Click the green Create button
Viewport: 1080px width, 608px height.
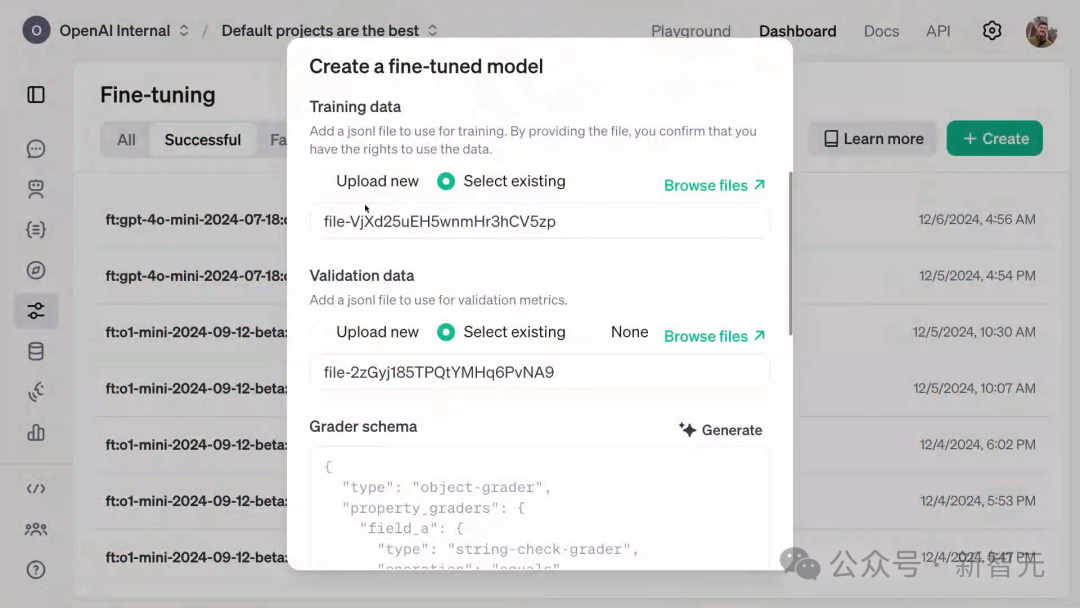click(995, 138)
